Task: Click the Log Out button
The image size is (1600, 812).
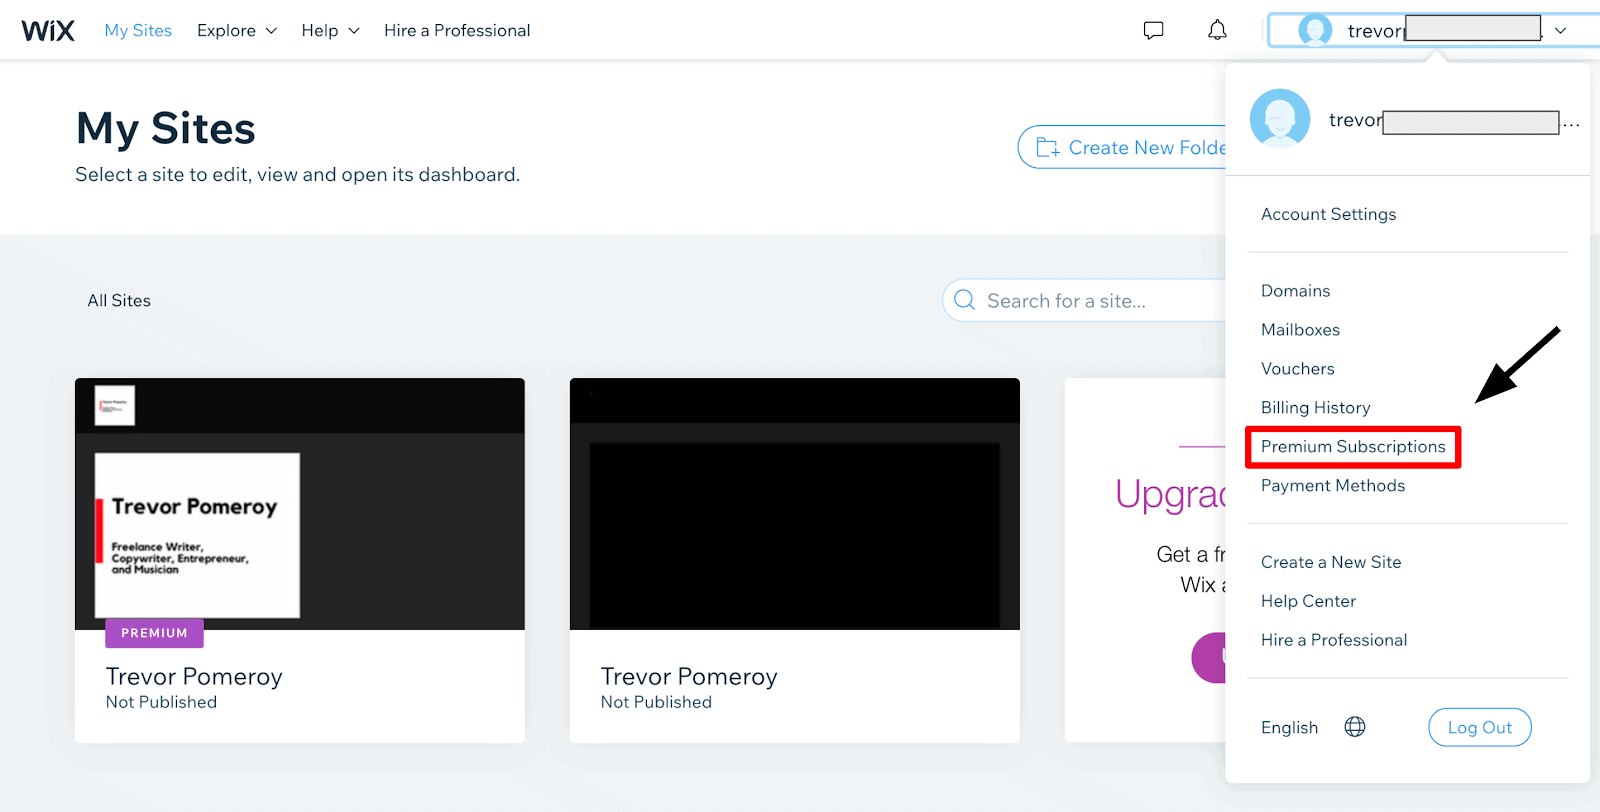Action: point(1480,727)
